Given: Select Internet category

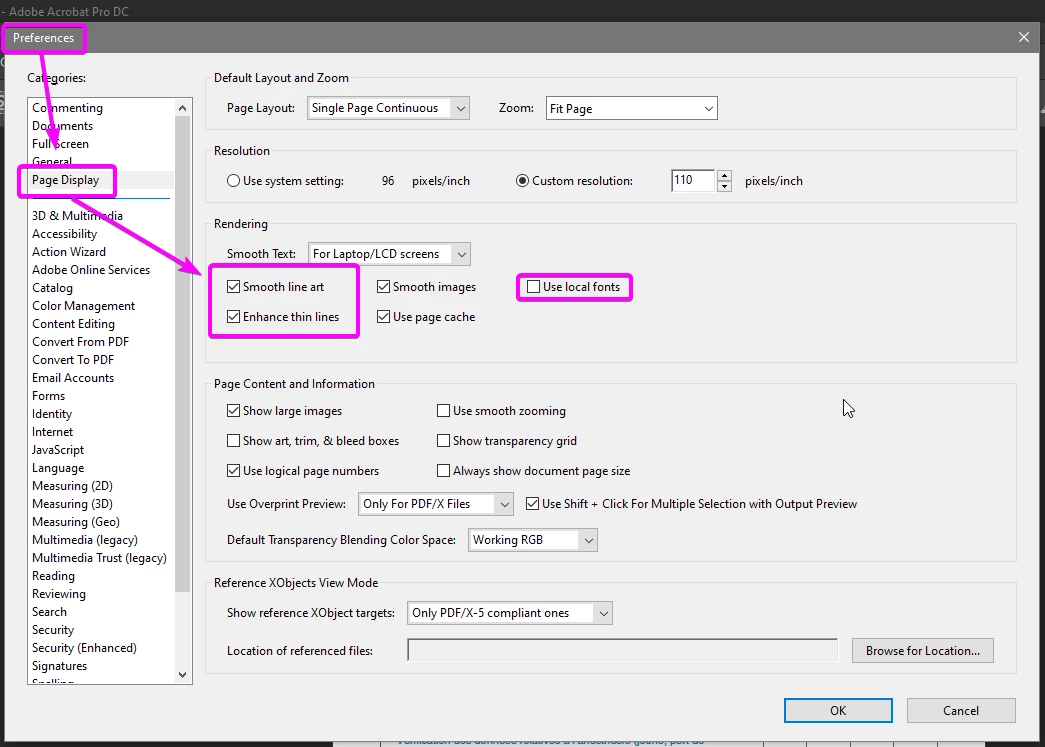Looking at the screenshot, I should coord(52,432).
